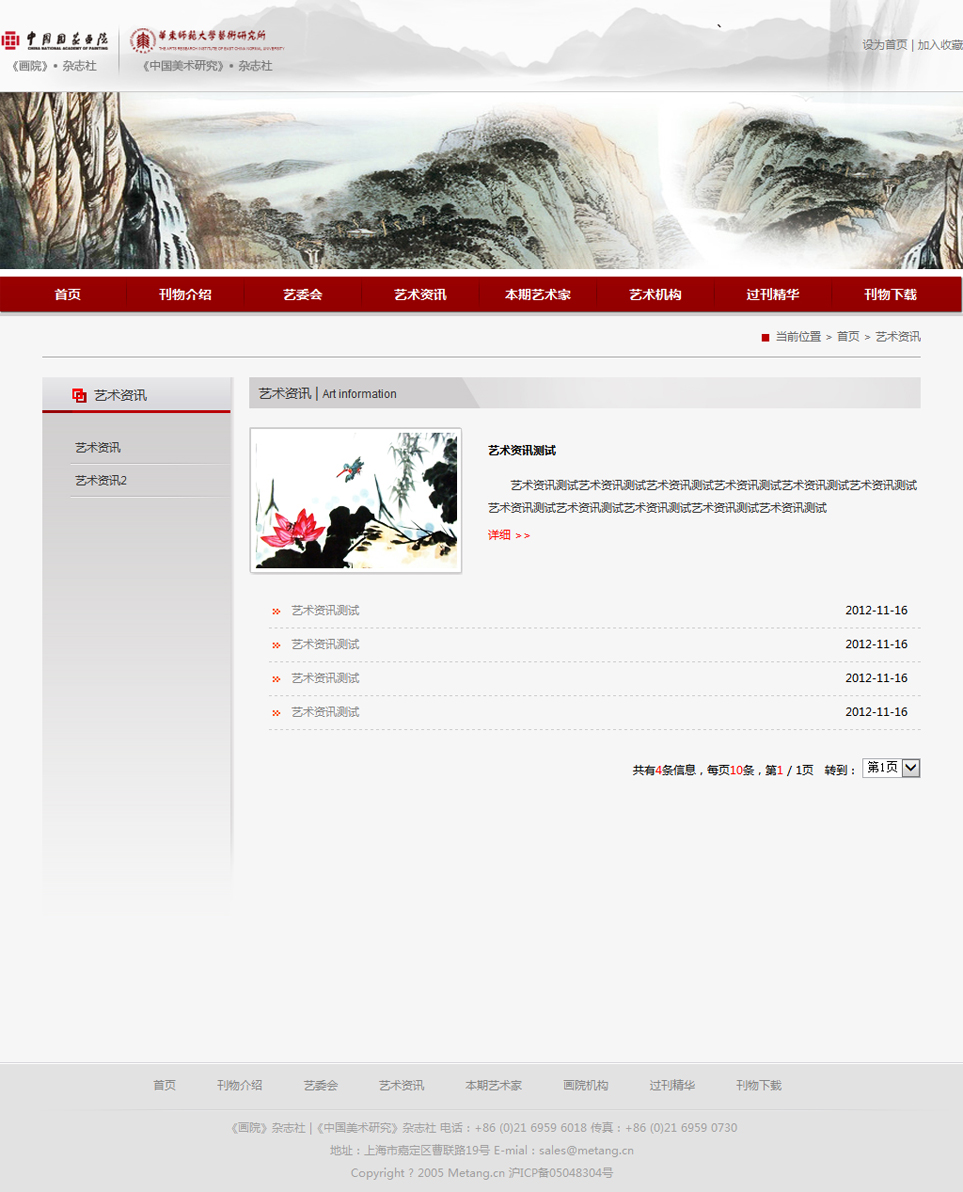The image size is (963, 1192).
Task: Click 刊物下载 in the footer links
Action: pos(759,1086)
